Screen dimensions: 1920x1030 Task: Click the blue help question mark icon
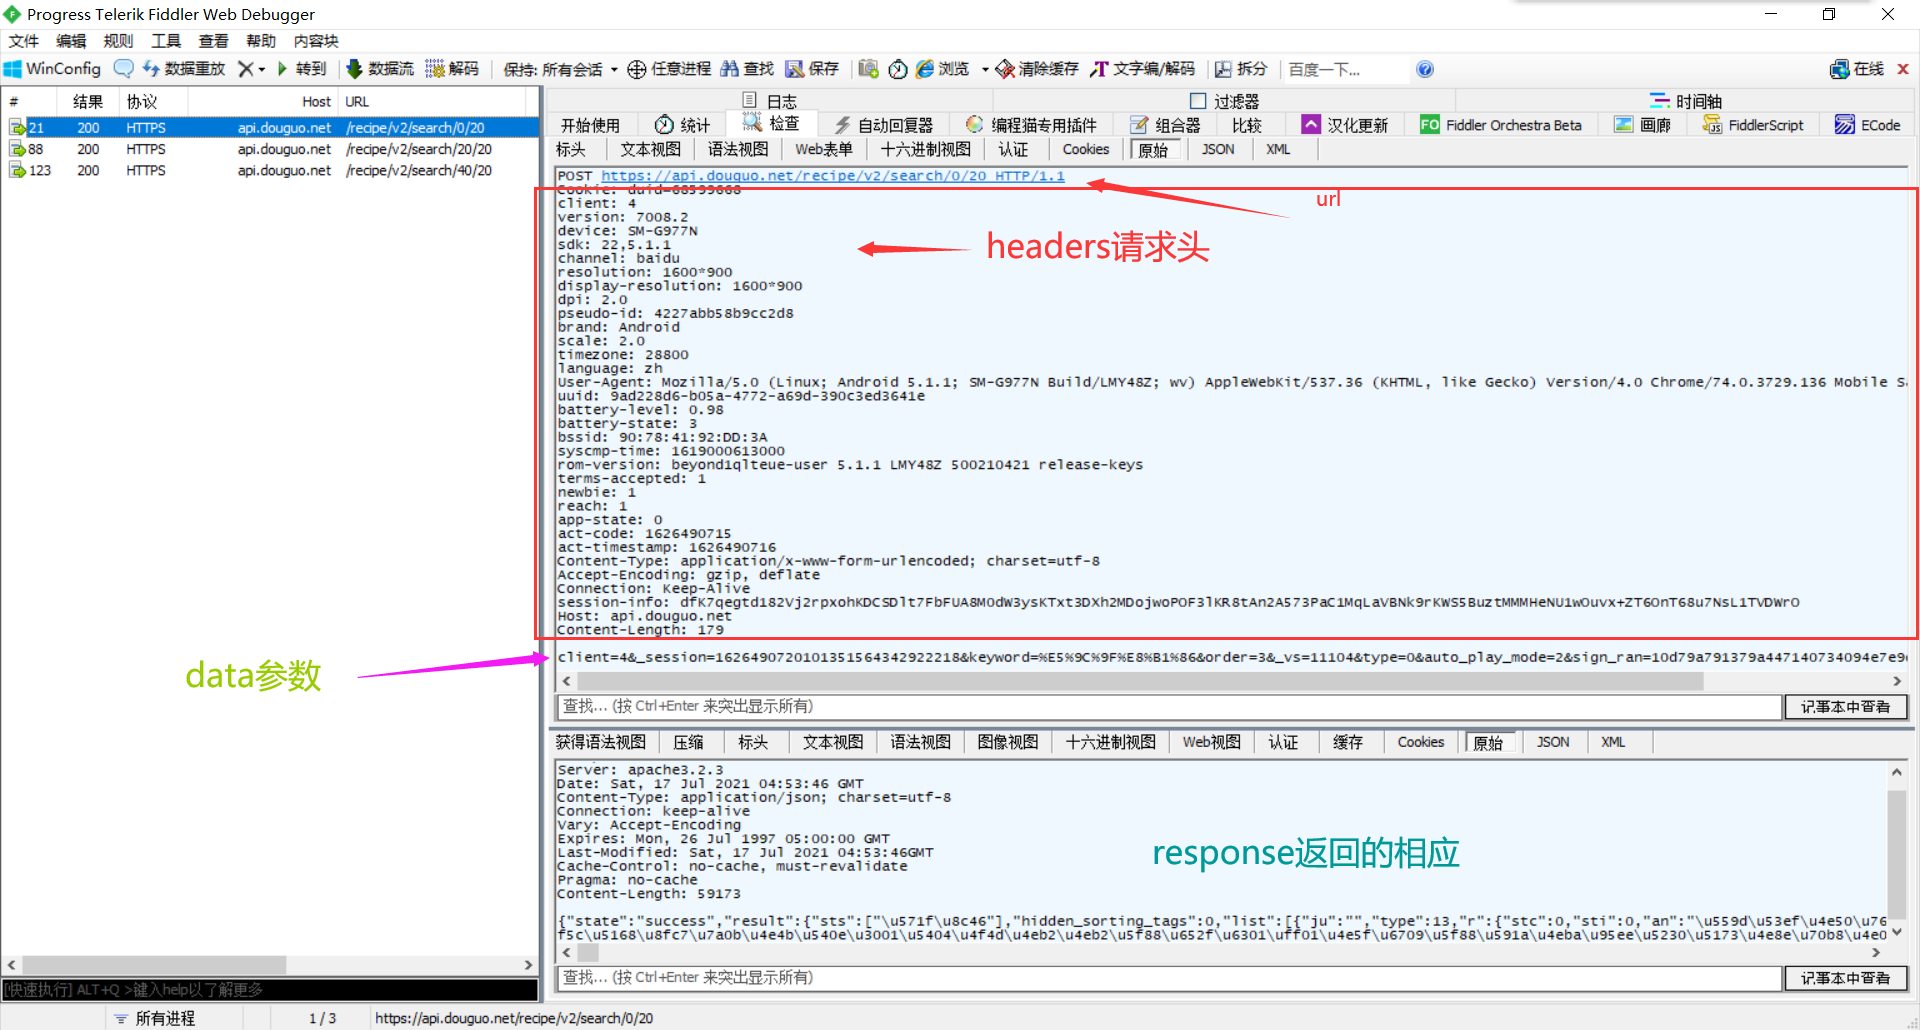[x=1425, y=69]
